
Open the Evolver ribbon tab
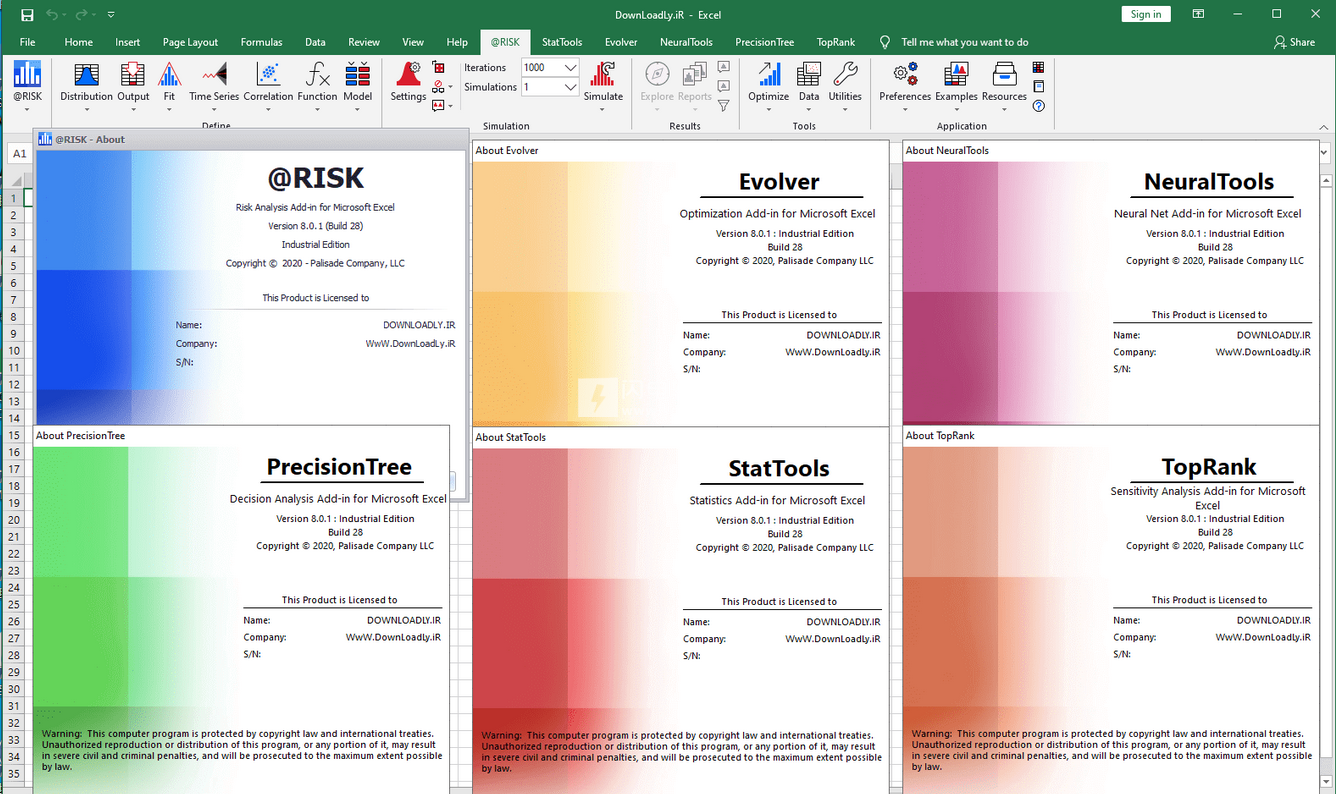pyautogui.click(x=621, y=43)
